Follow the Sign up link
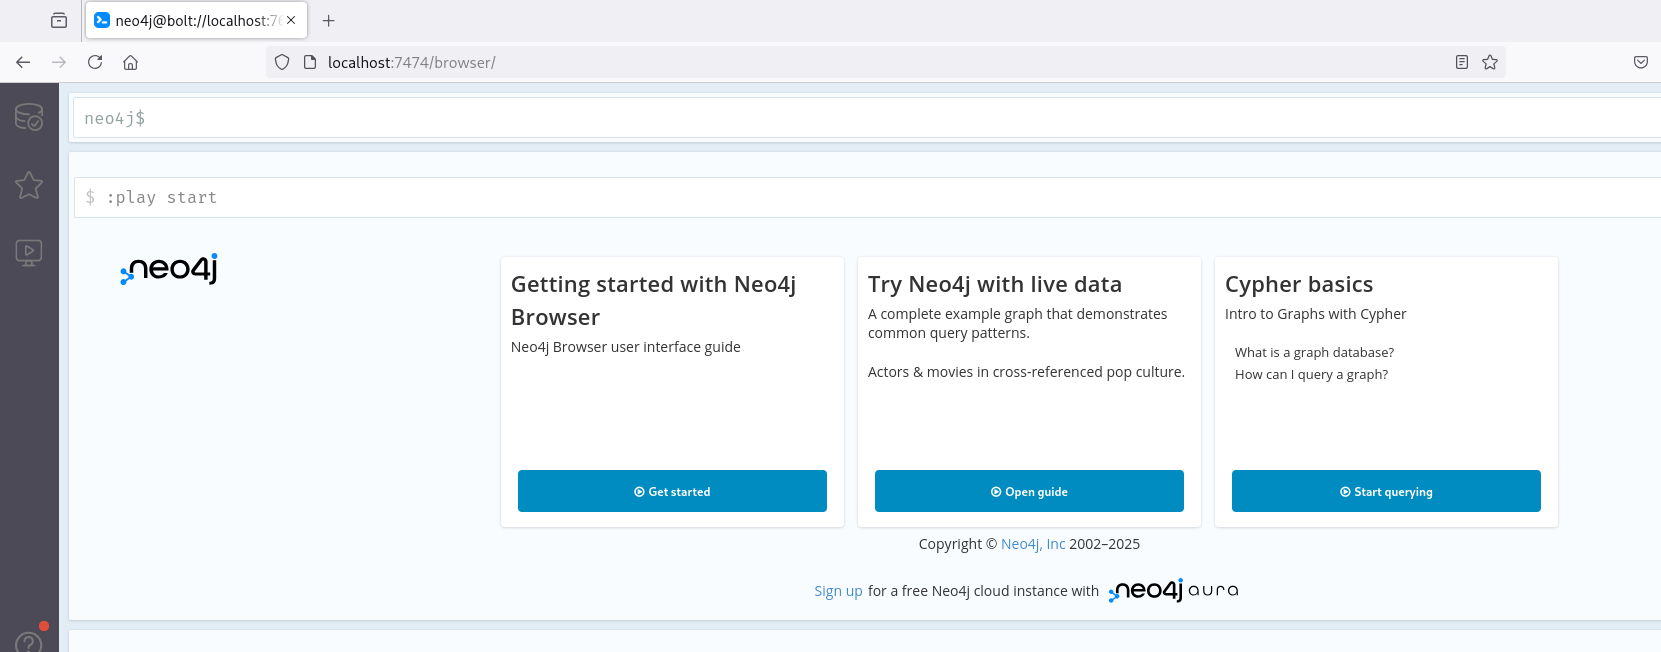 tap(838, 591)
